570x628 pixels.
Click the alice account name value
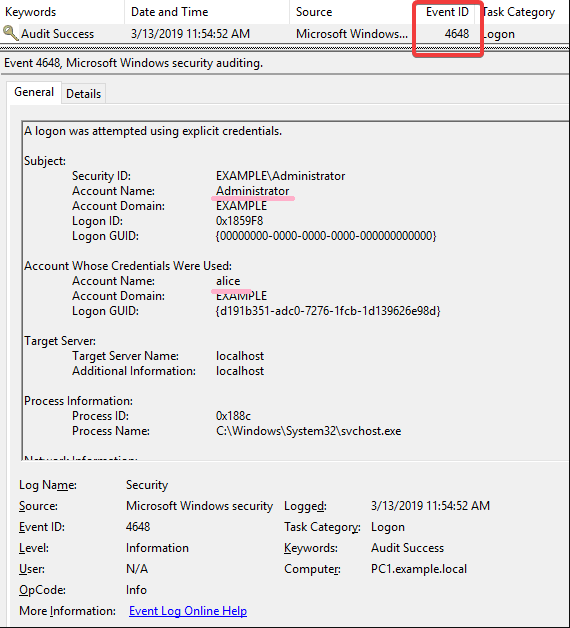(228, 281)
